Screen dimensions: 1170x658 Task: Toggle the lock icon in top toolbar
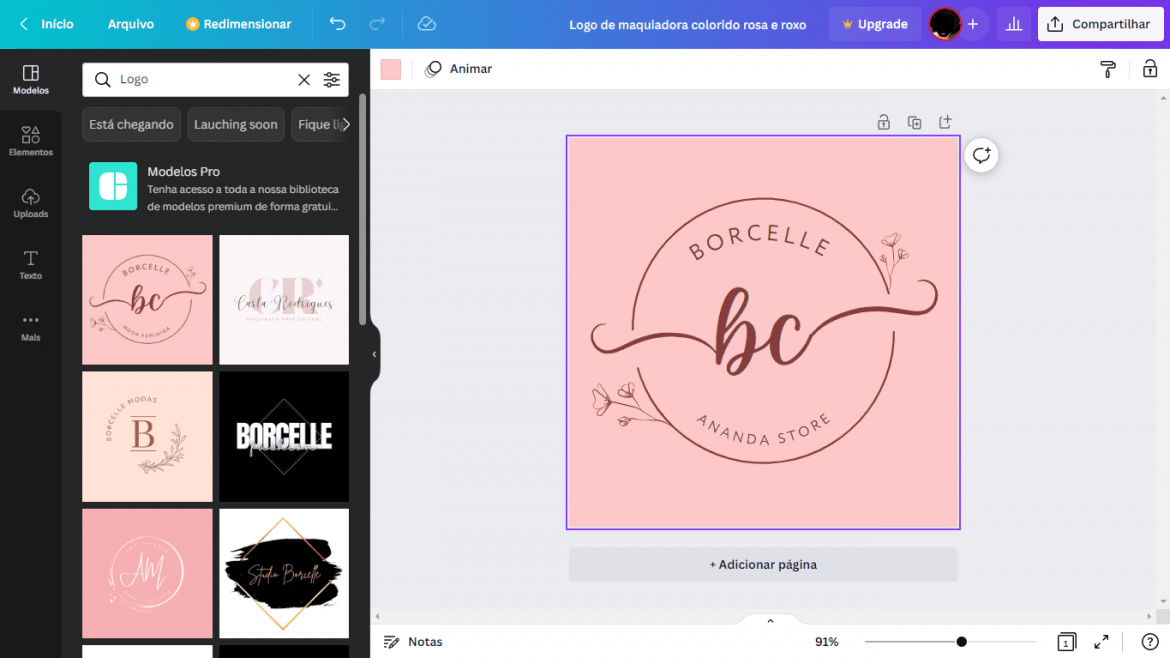(x=1150, y=69)
